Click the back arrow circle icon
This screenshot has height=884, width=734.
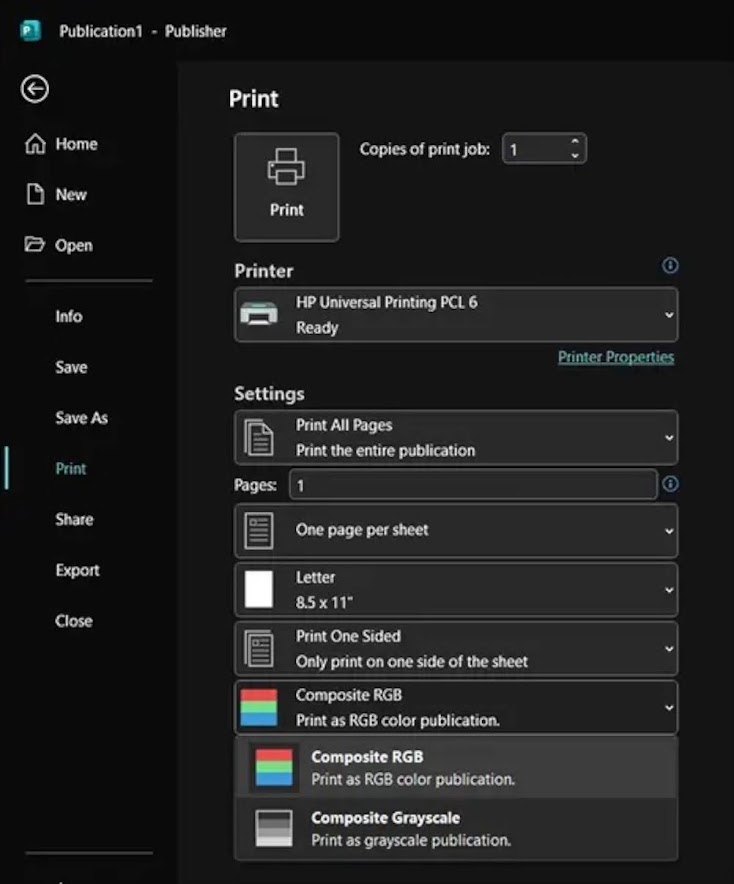[x=35, y=89]
